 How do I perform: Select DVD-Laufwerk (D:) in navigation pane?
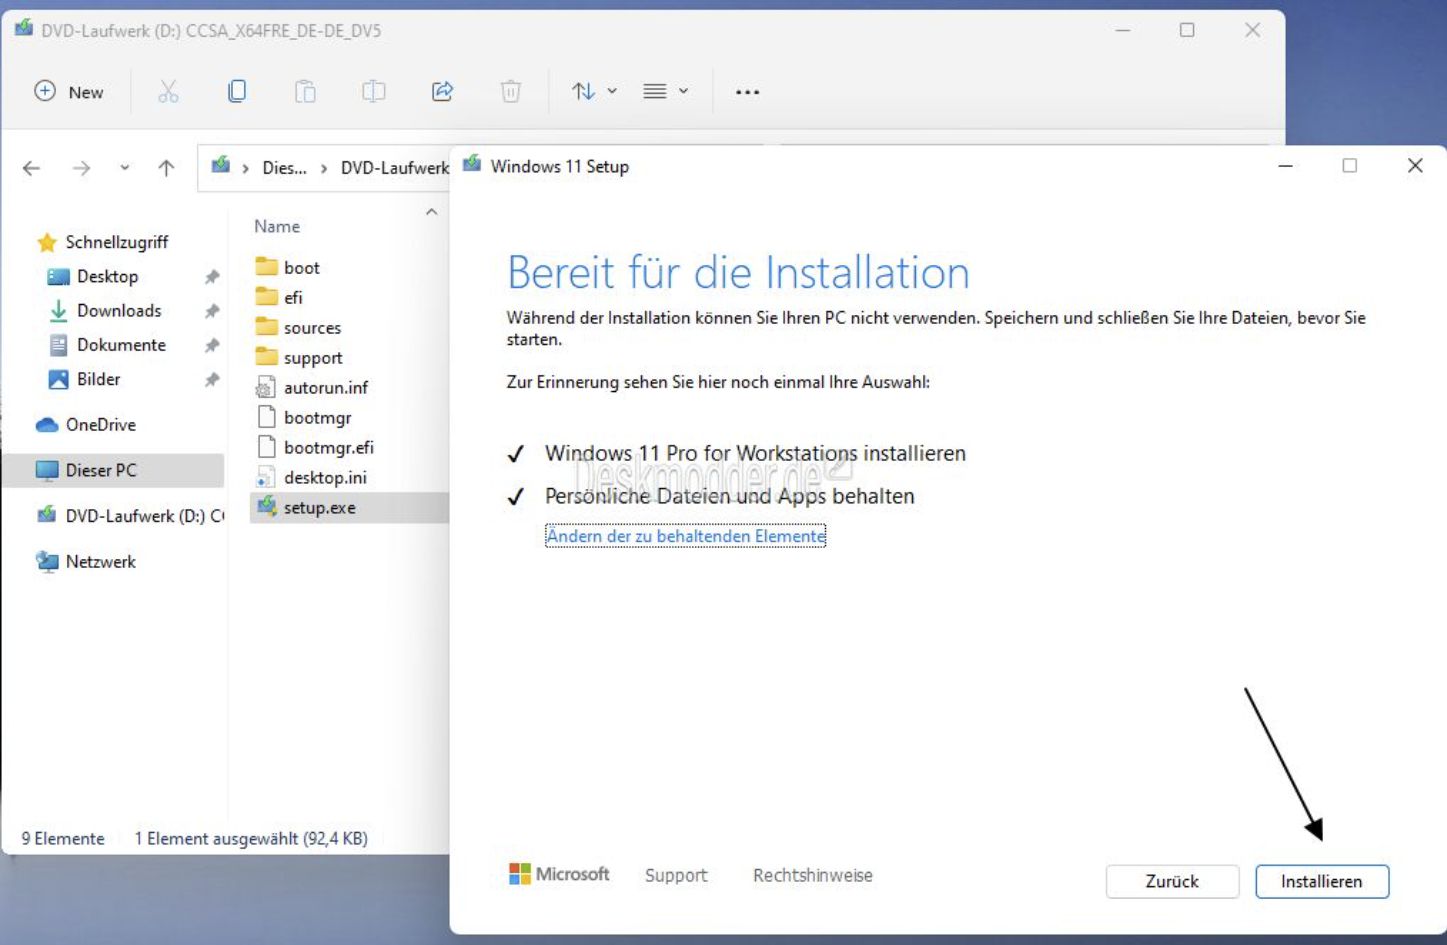[x=129, y=516]
